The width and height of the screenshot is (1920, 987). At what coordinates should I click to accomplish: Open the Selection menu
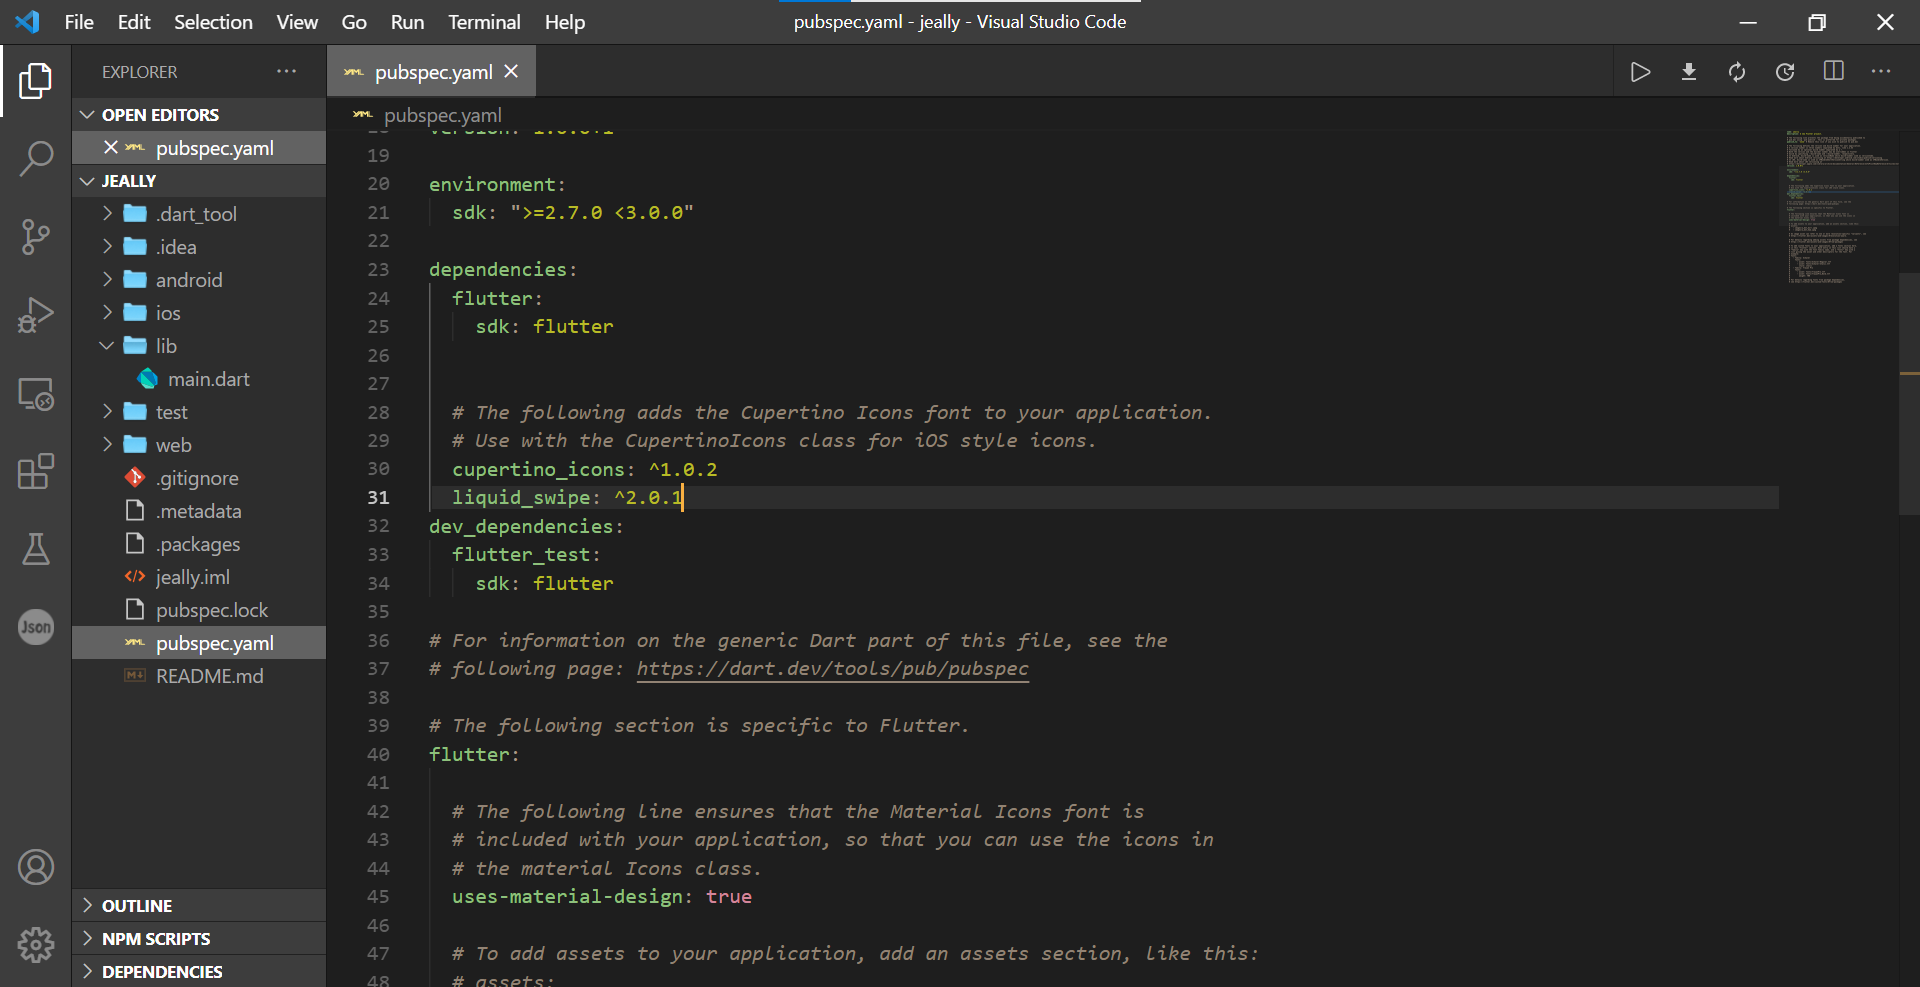click(213, 22)
